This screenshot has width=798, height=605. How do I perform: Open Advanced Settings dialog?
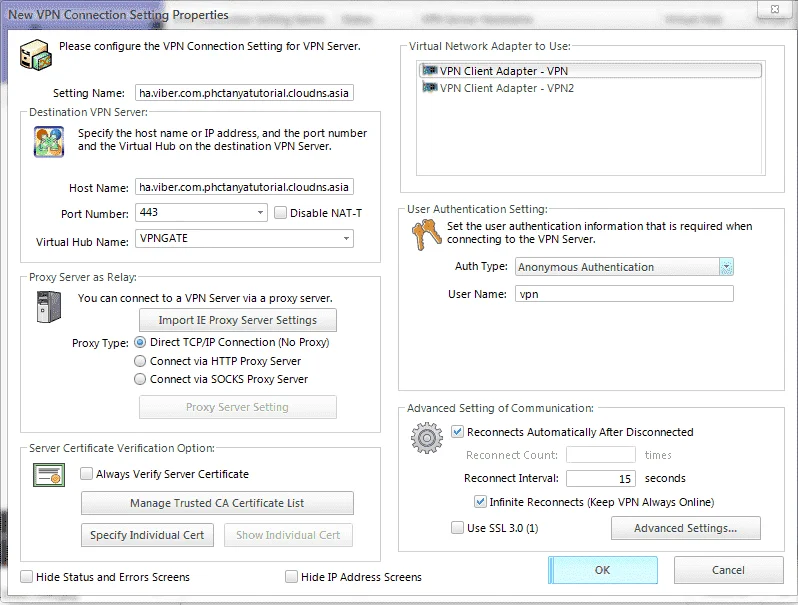[x=686, y=528]
